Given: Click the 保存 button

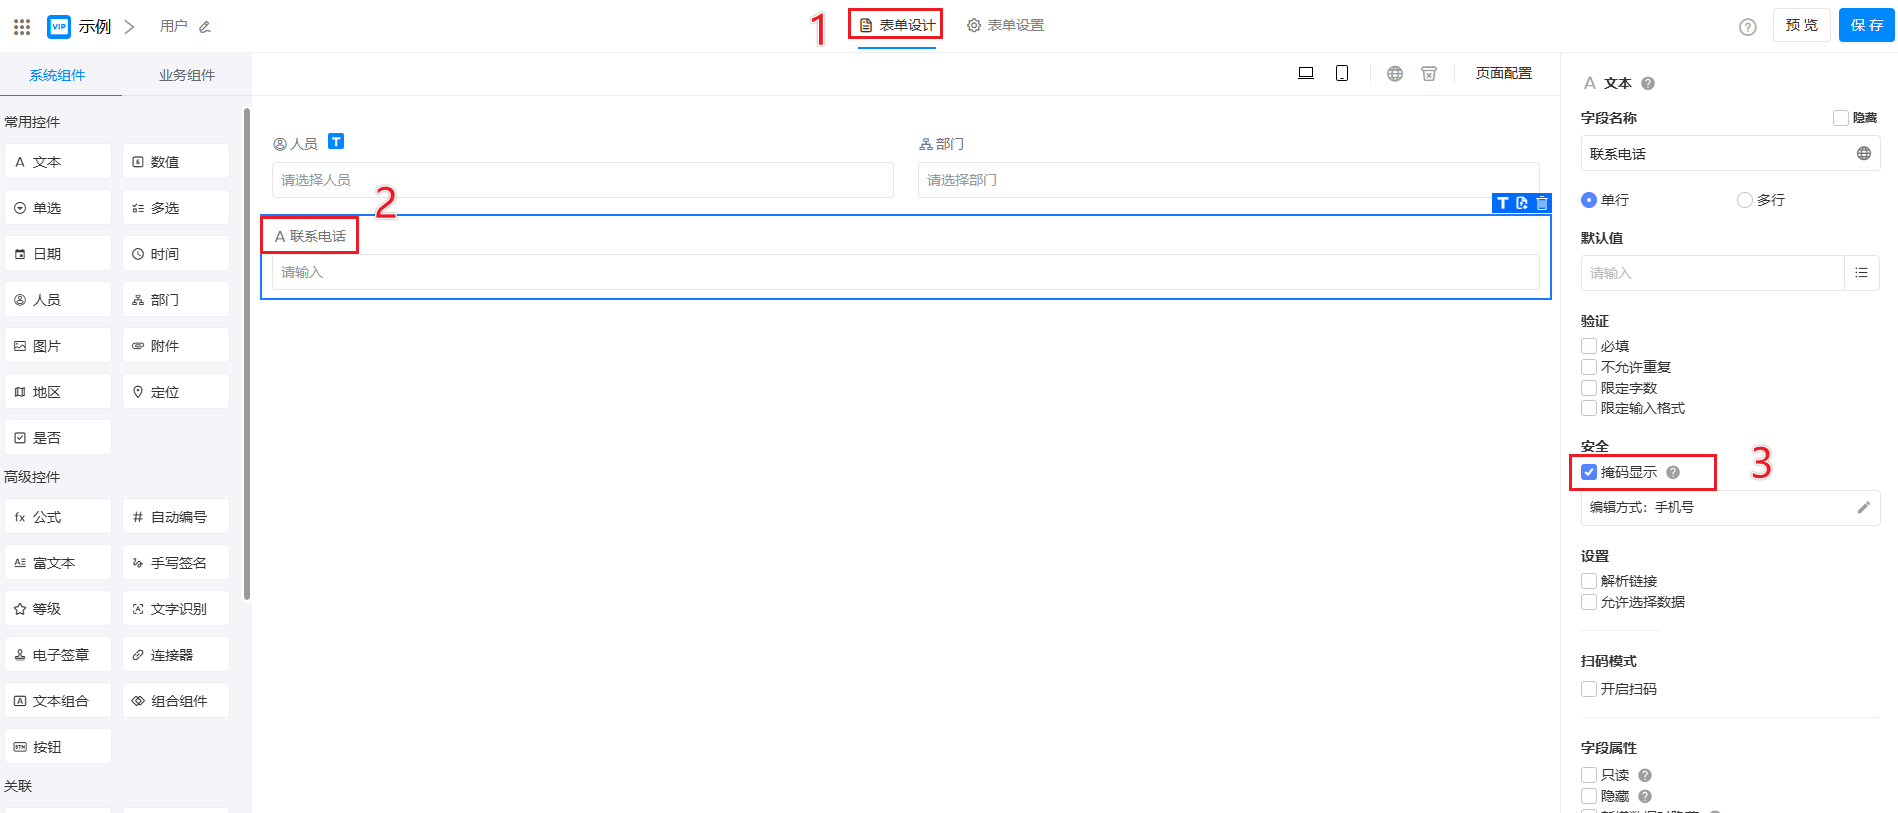Looking at the screenshot, I should click(x=1866, y=25).
